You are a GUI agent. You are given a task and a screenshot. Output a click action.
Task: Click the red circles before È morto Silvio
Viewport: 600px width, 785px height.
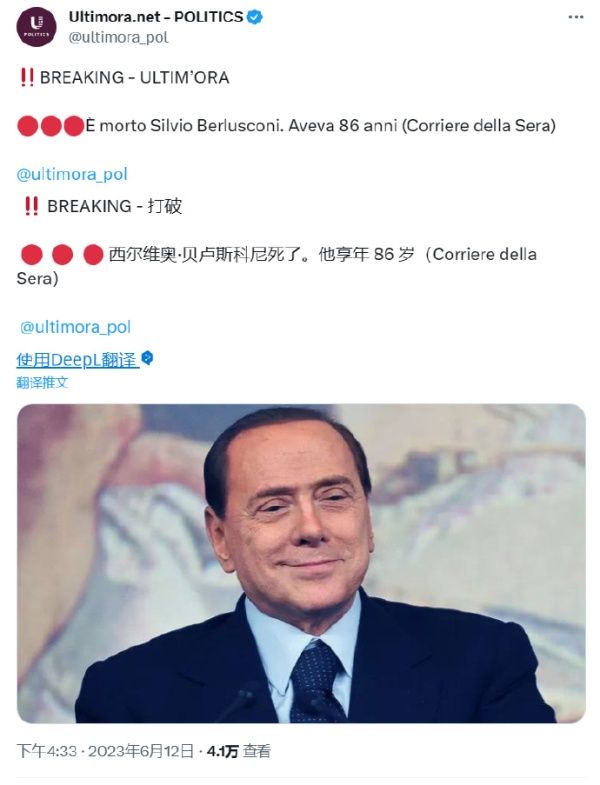[x=51, y=126]
